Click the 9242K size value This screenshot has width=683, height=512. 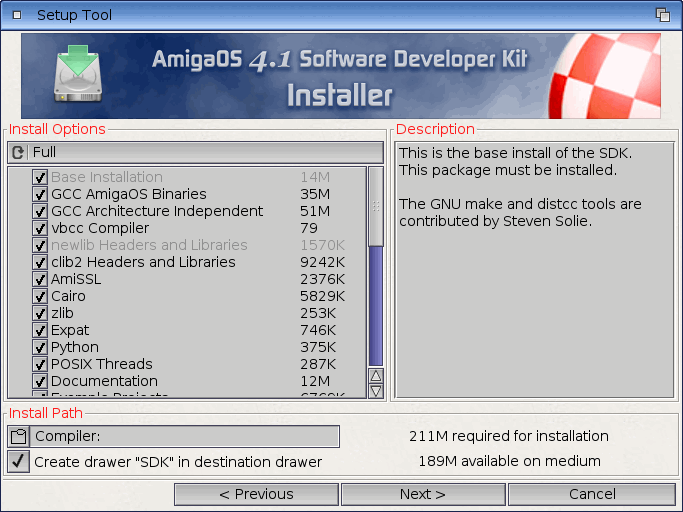point(322,262)
